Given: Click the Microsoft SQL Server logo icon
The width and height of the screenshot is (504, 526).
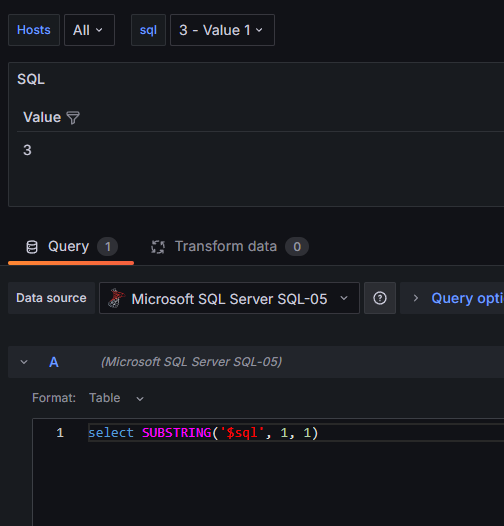Looking at the screenshot, I should (116, 298).
